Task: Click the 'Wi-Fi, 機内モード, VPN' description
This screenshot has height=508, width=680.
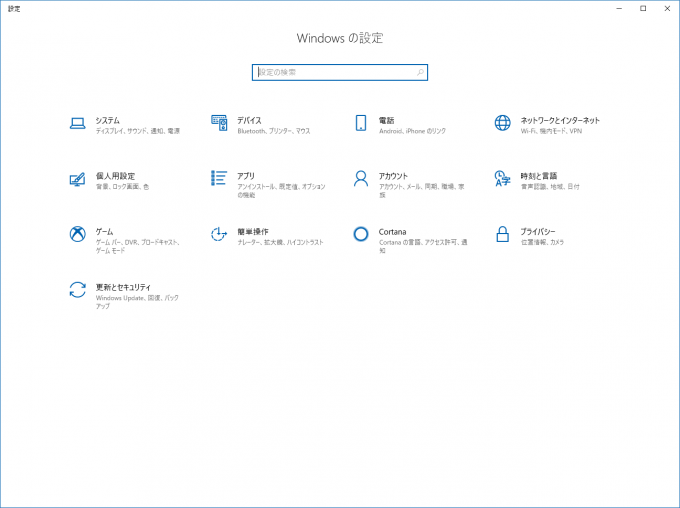Action: point(551,131)
